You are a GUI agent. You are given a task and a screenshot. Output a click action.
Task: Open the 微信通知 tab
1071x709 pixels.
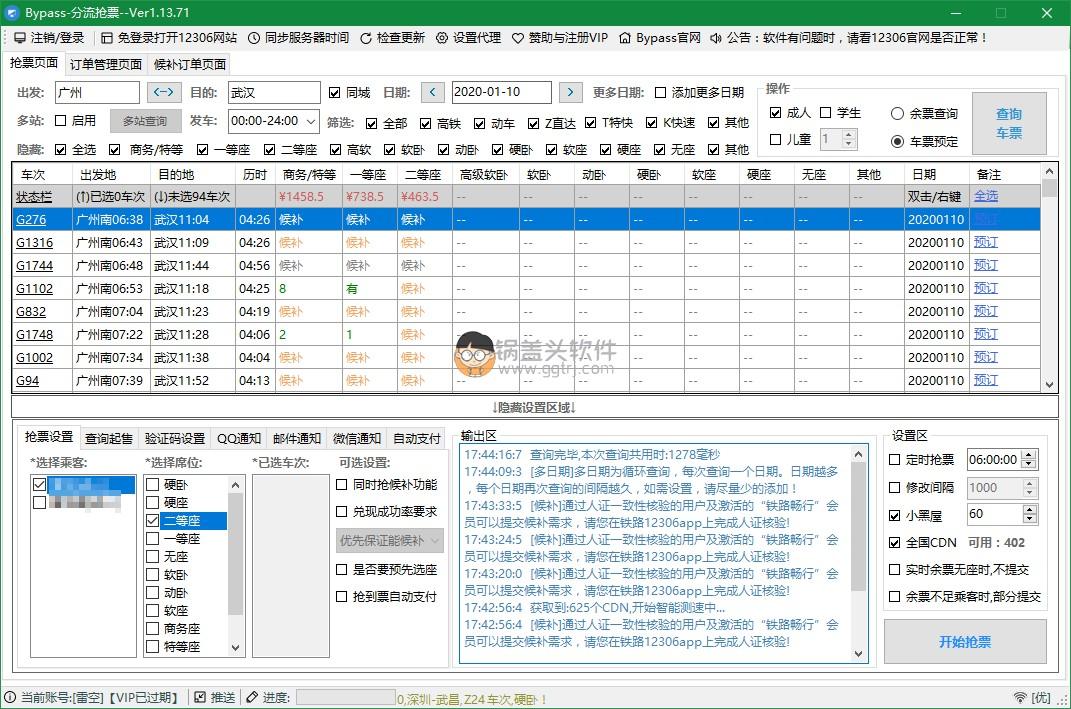click(x=357, y=438)
